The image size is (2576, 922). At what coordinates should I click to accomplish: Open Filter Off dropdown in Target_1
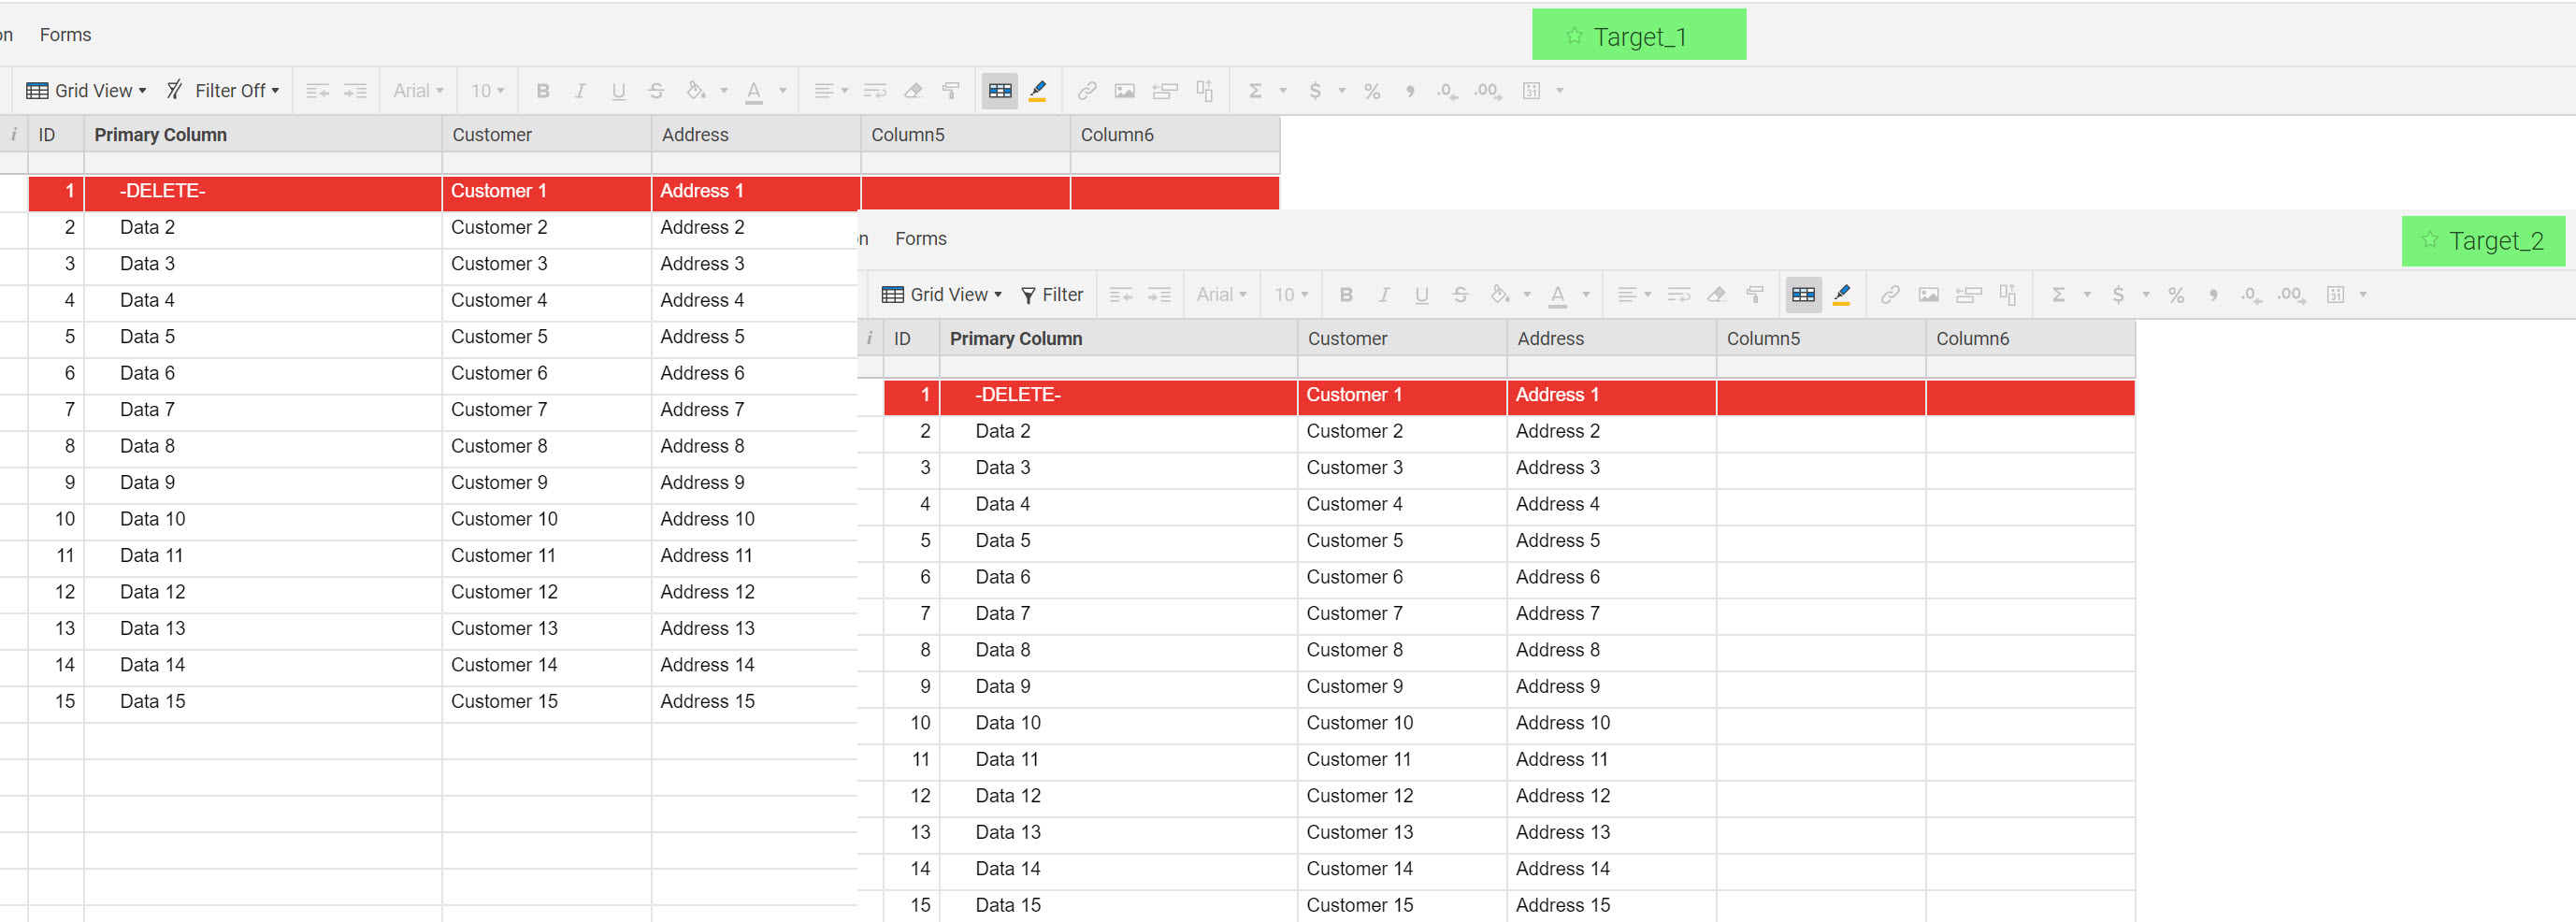coord(222,91)
